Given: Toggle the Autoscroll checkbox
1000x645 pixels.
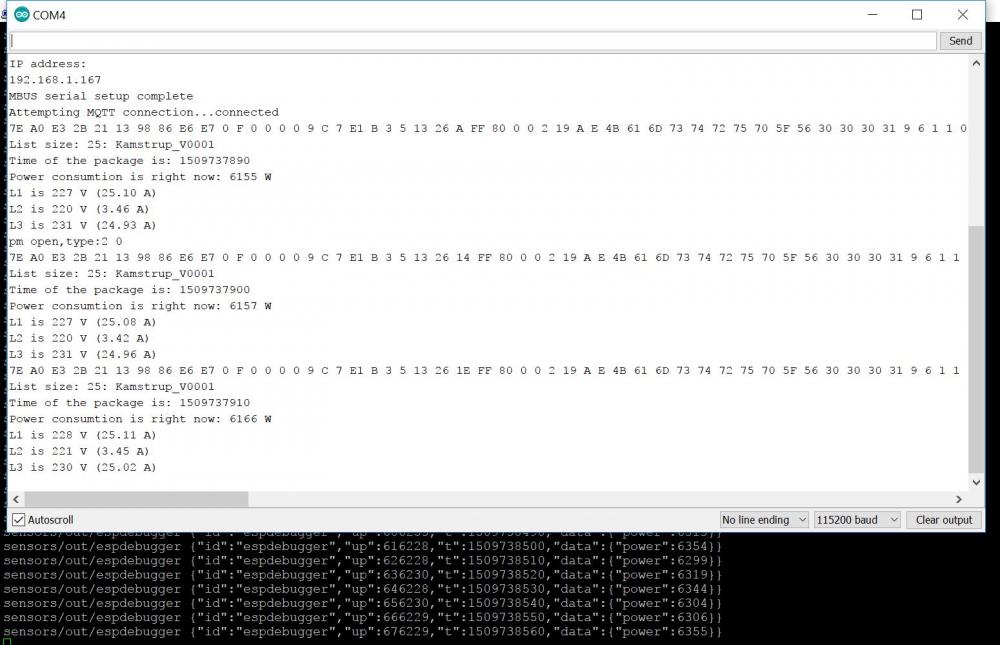Looking at the screenshot, I should point(18,520).
